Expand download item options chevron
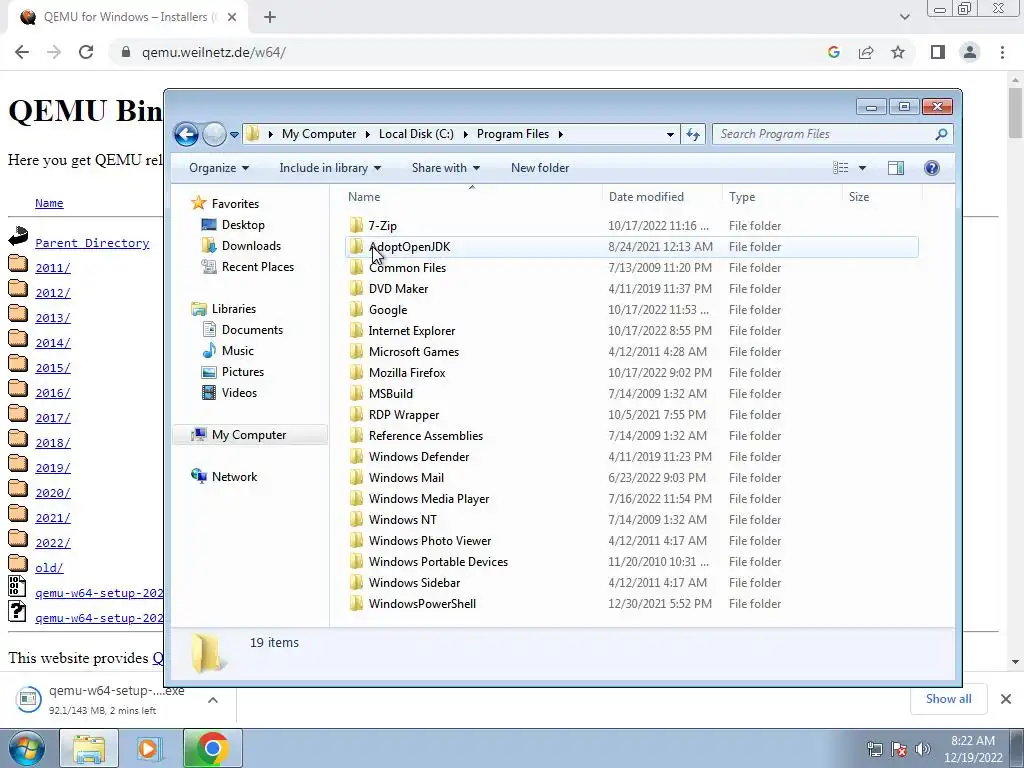 [212, 700]
